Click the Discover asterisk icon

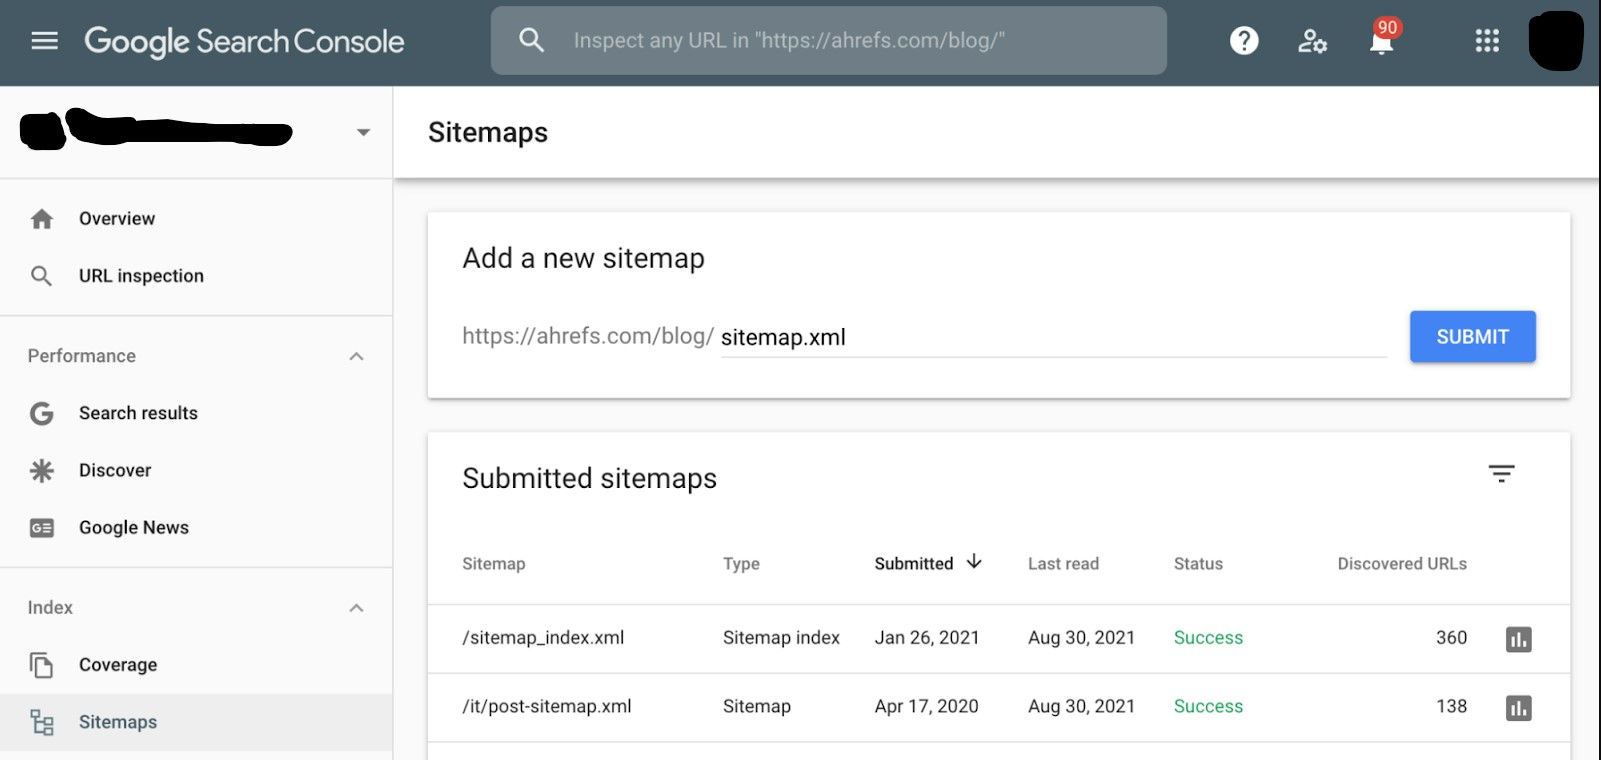click(x=41, y=470)
